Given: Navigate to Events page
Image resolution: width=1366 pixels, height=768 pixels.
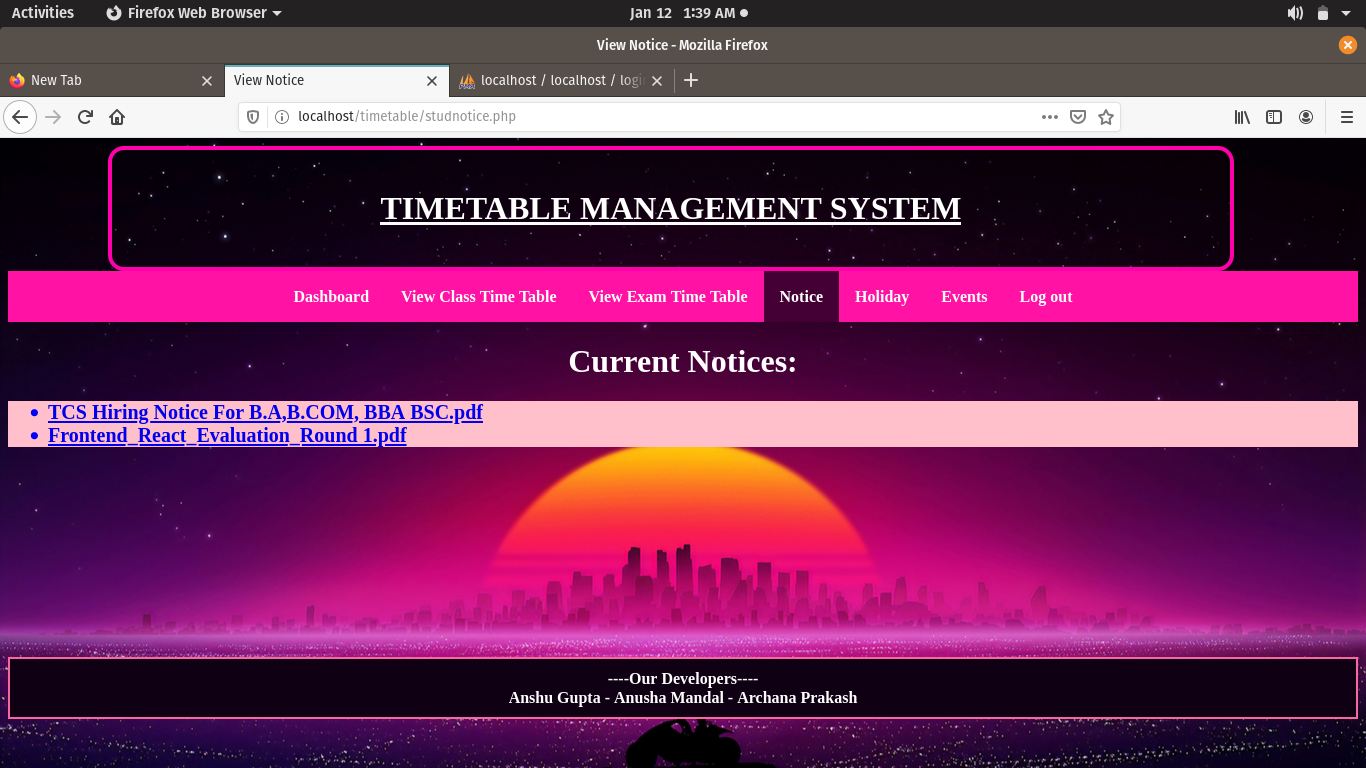Looking at the screenshot, I should coord(964,297).
